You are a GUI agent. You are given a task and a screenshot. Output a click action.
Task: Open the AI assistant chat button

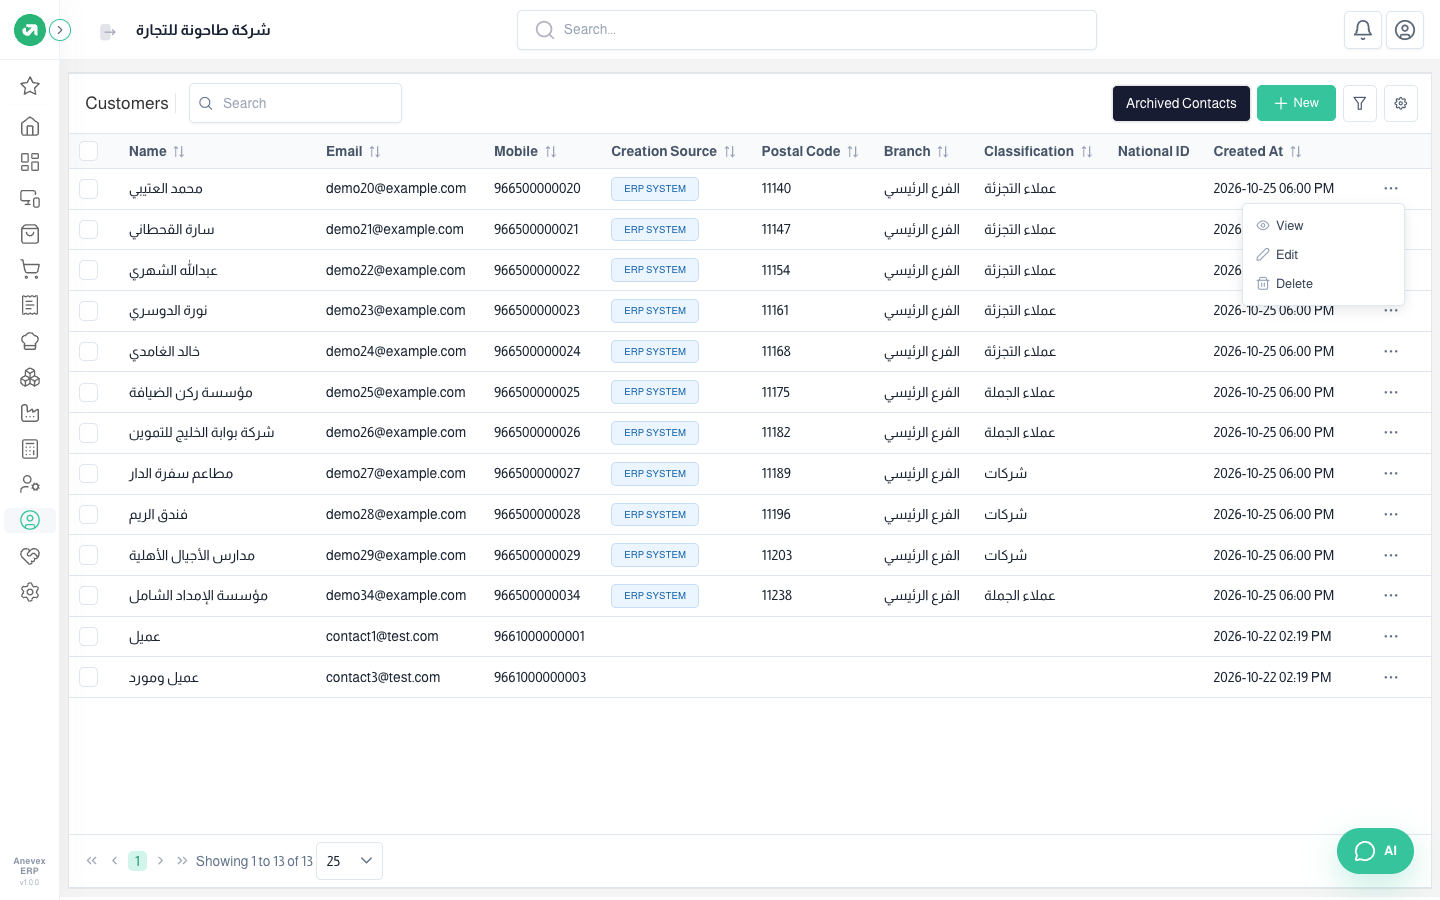point(1375,851)
